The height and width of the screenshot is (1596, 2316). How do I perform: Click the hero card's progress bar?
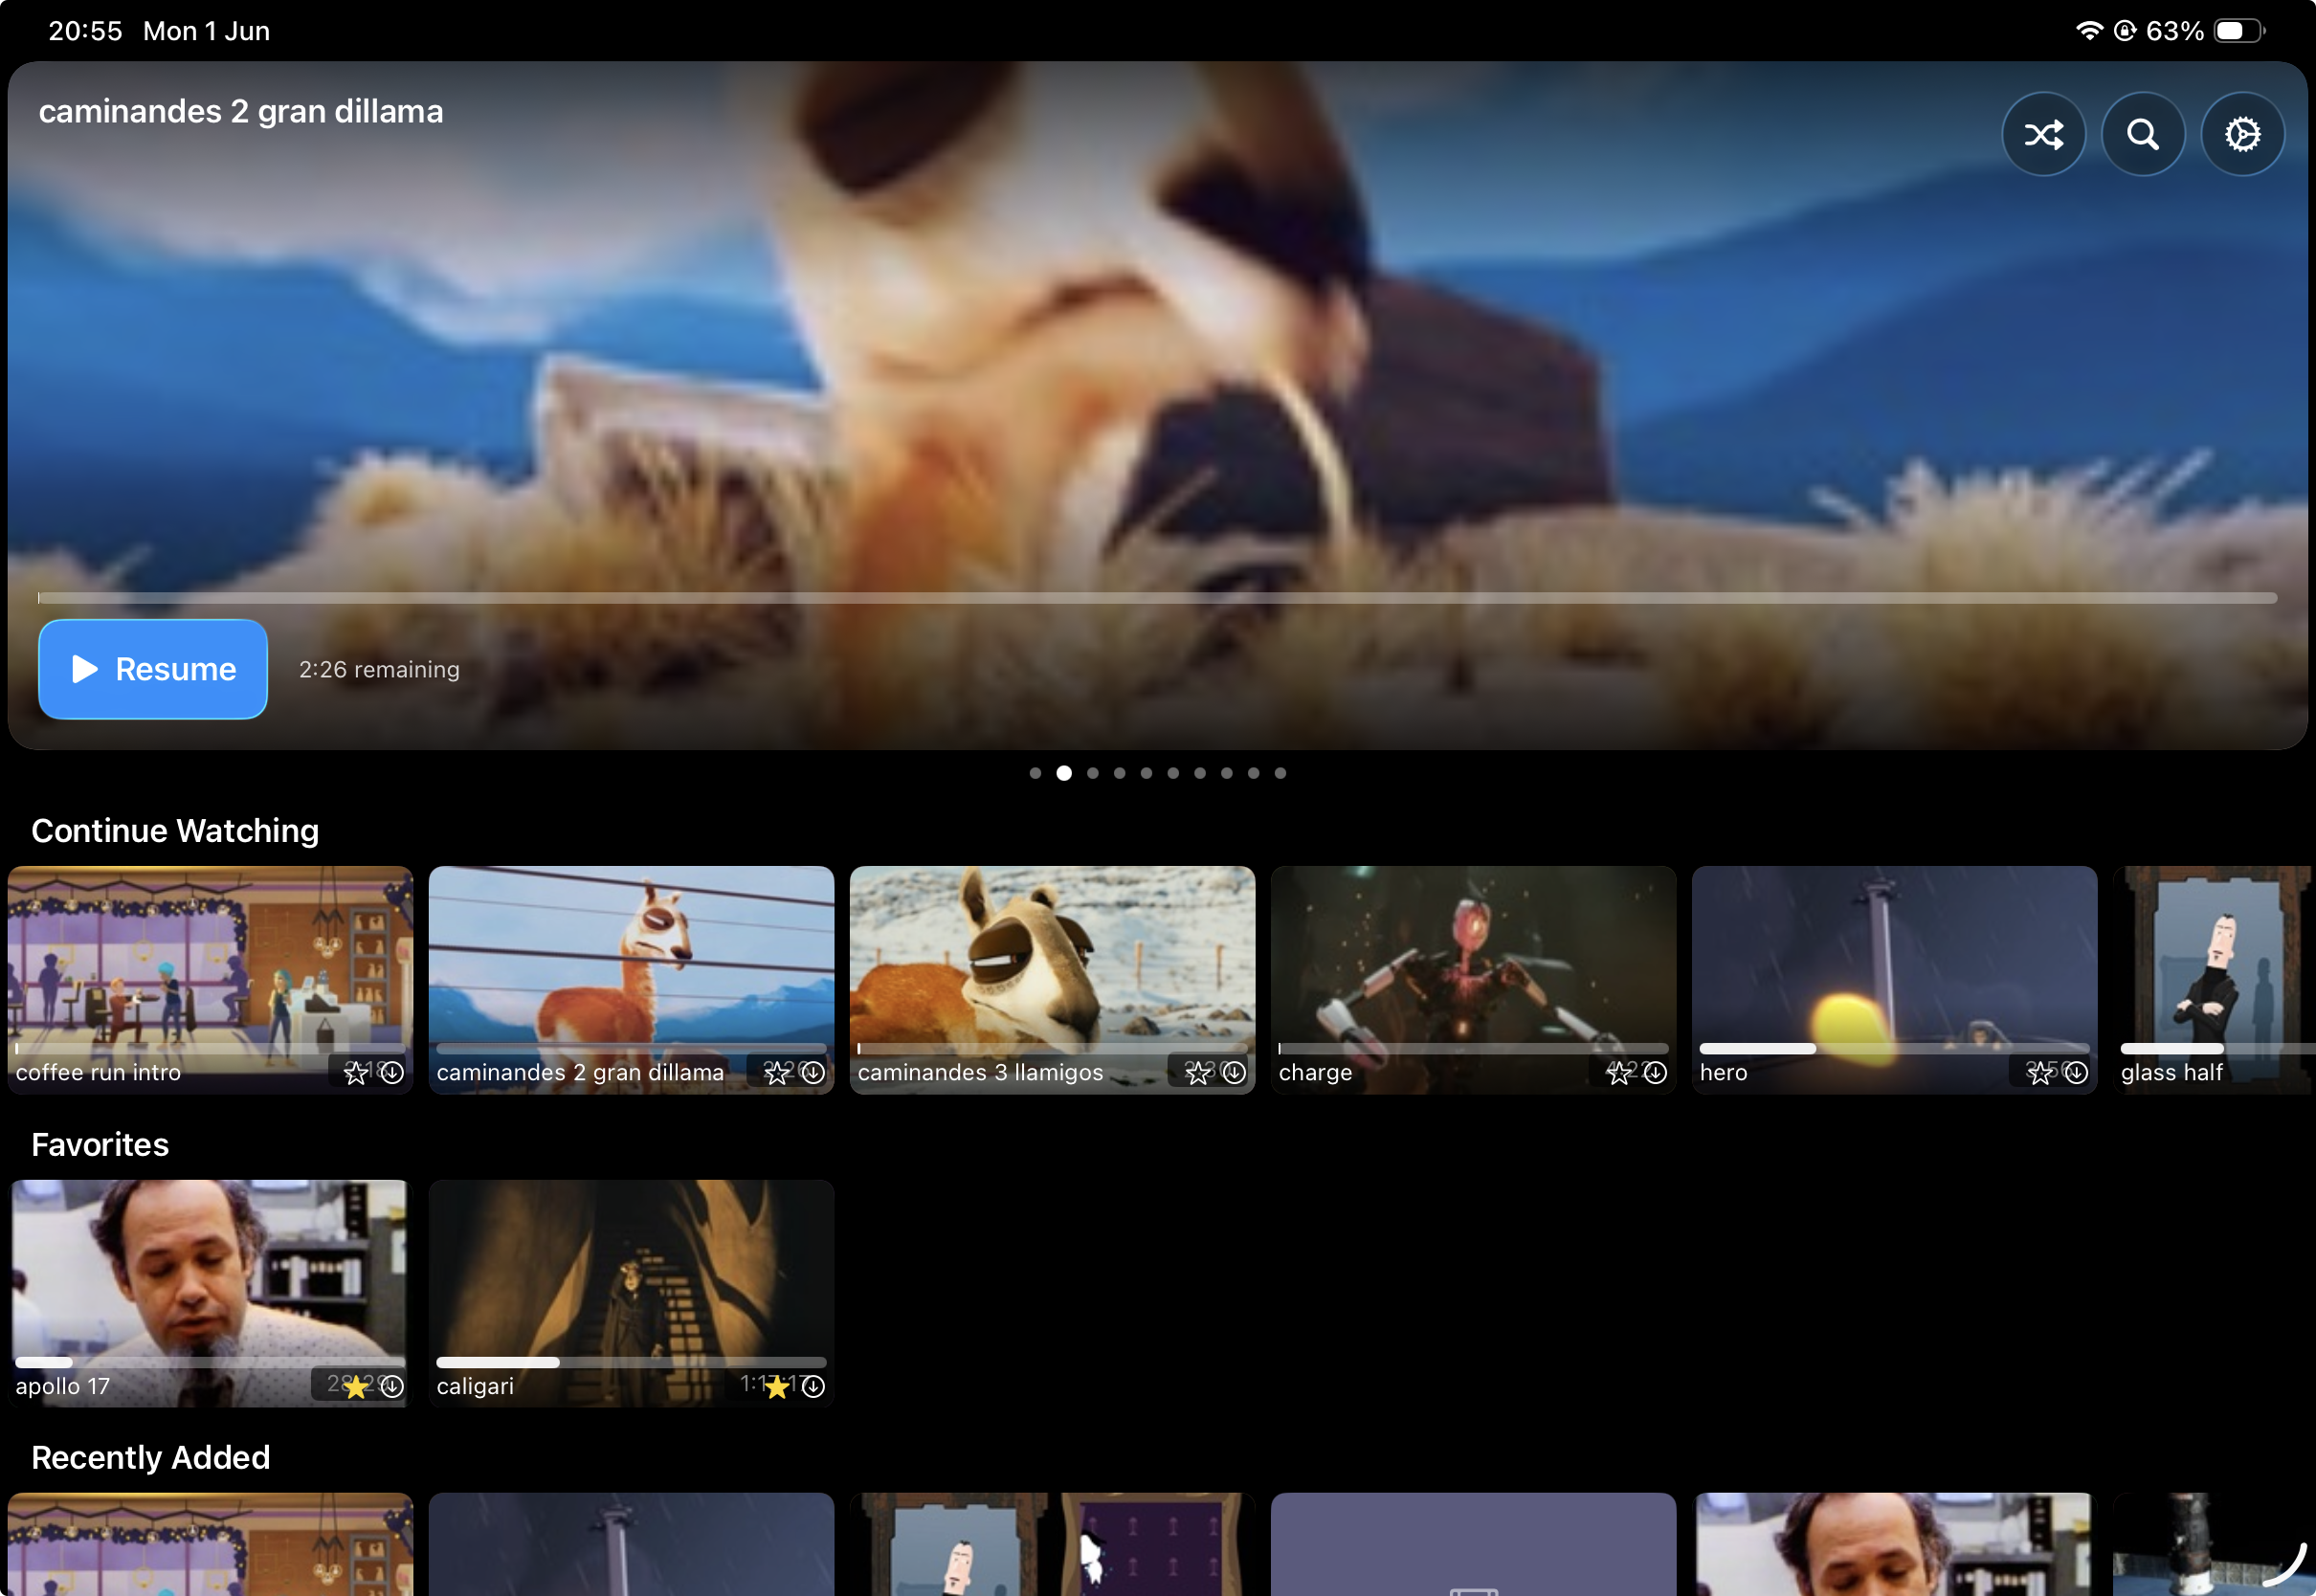(x=1894, y=1048)
